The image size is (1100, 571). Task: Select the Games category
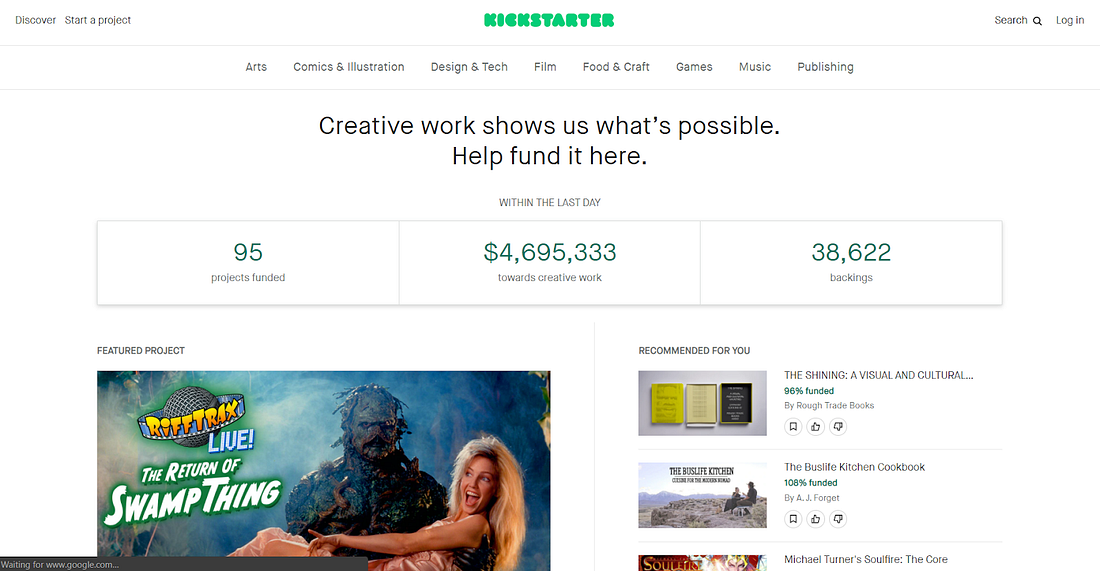pos(695,67)
